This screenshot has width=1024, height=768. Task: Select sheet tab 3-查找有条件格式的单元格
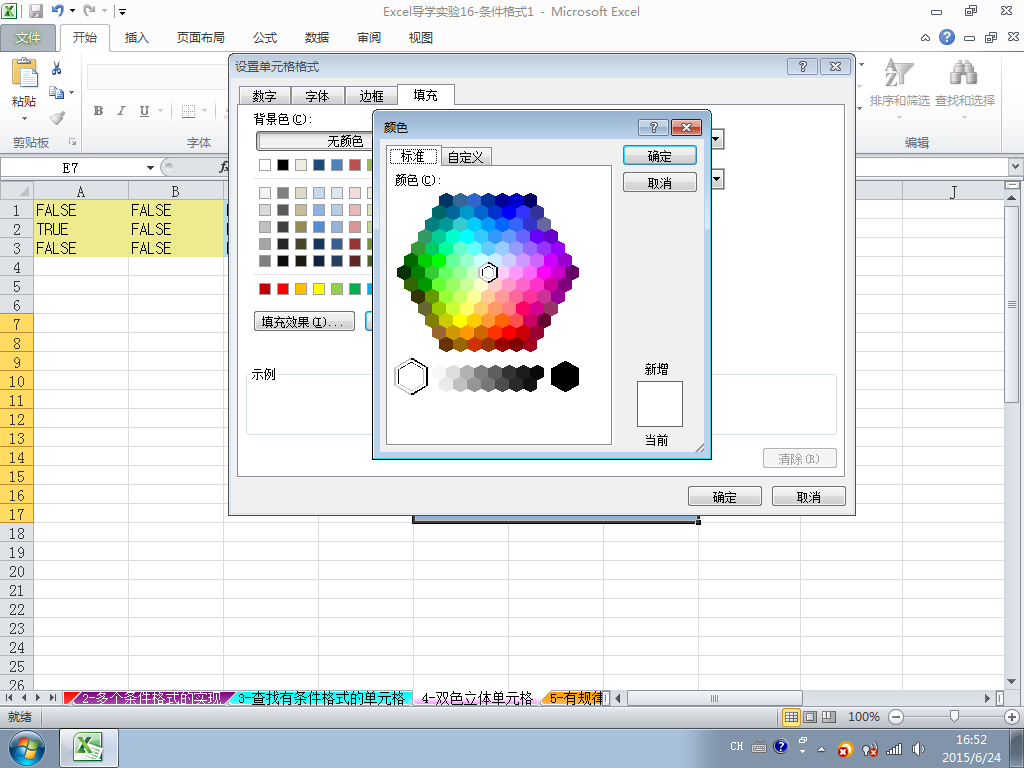(x=321, y=698)
